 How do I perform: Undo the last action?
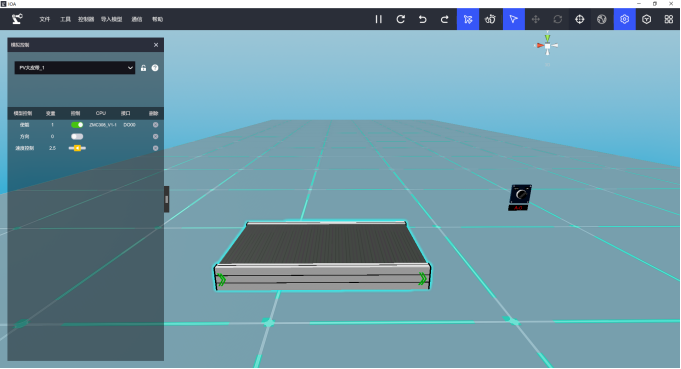pos(423,19)
